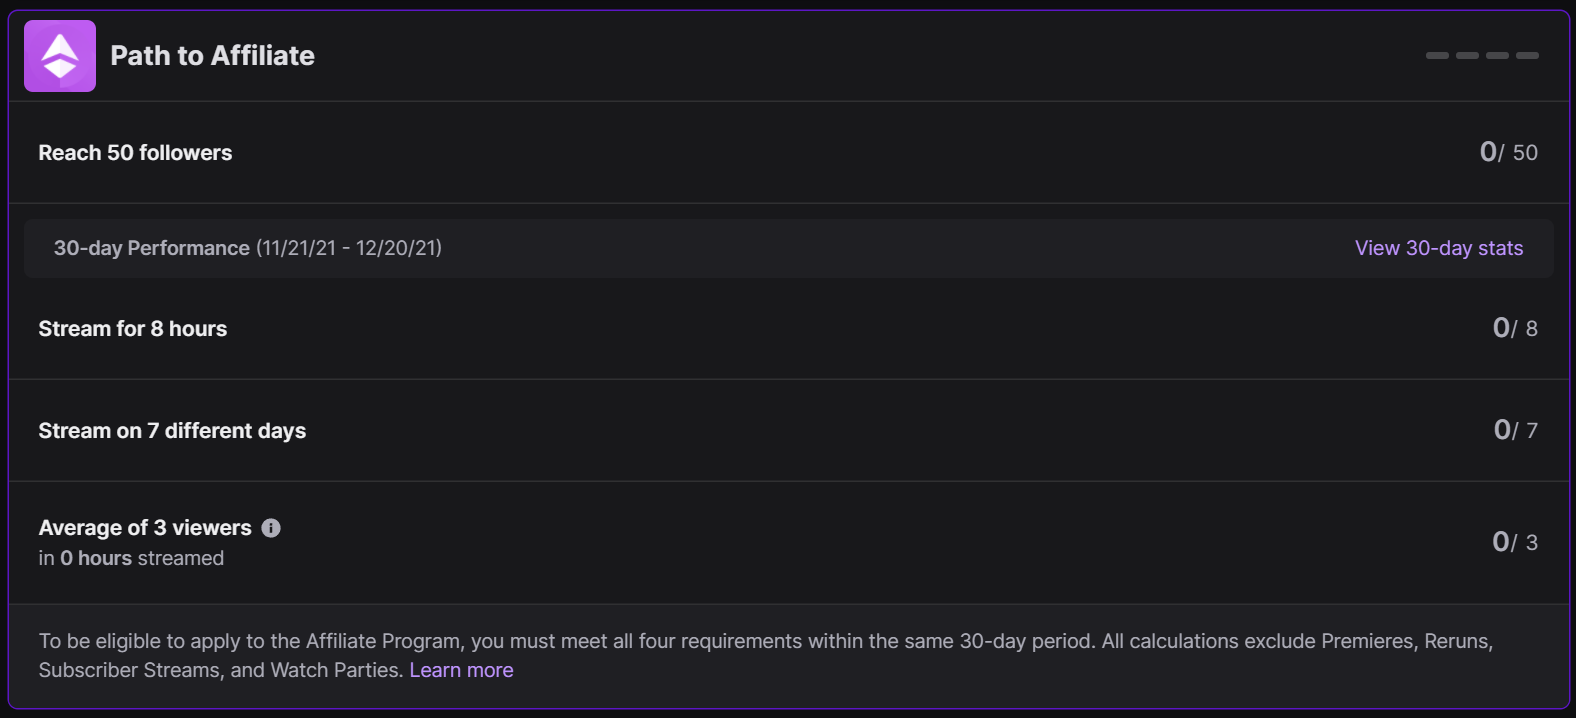This screenshot has height=718, width=1576.
Task: Click the first progress segment in header
Action: pos(1437,56)
